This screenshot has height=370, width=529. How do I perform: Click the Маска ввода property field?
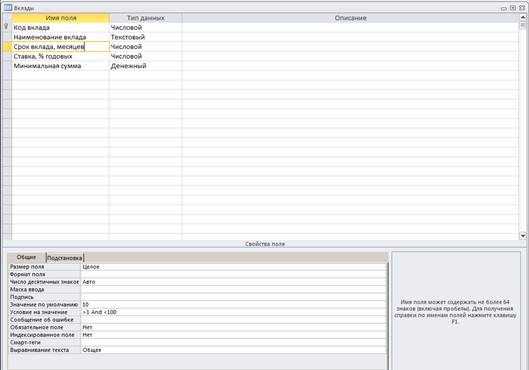click(233, 289)
